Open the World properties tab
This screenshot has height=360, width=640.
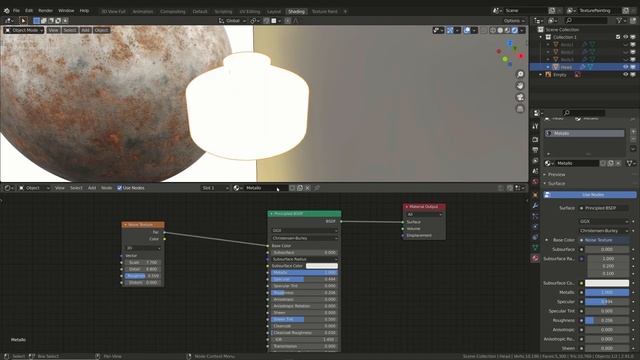pyautogui.click(x=535, y=182)
